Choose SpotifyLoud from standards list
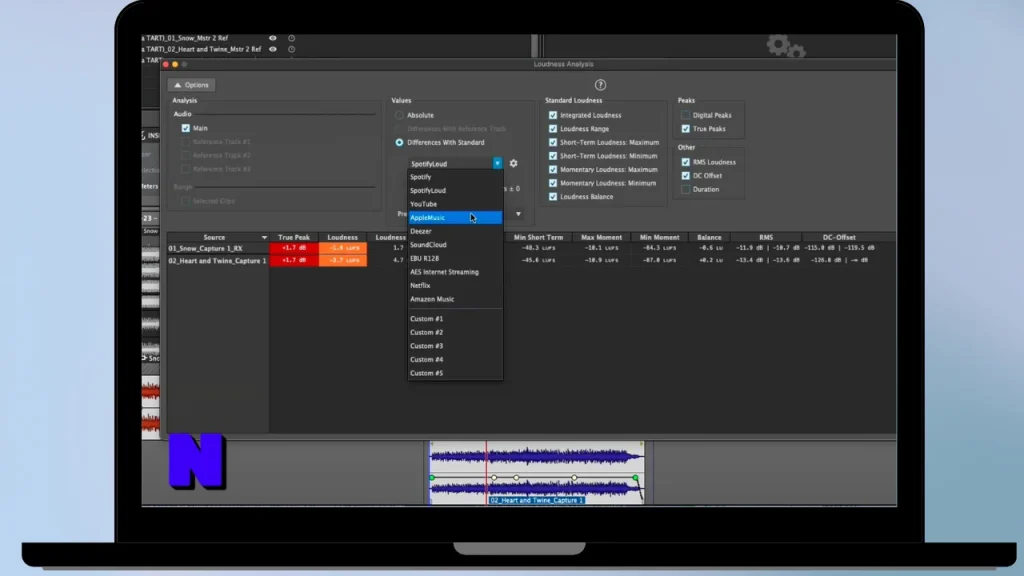Viewport: 1024px width, 576px height. 455,191
